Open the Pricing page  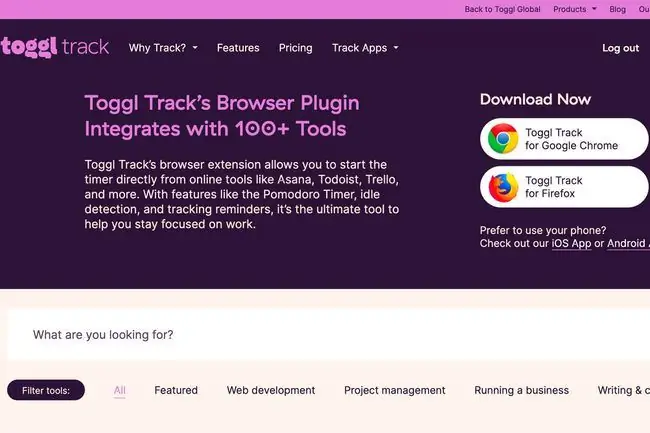[x=296, y=48]
